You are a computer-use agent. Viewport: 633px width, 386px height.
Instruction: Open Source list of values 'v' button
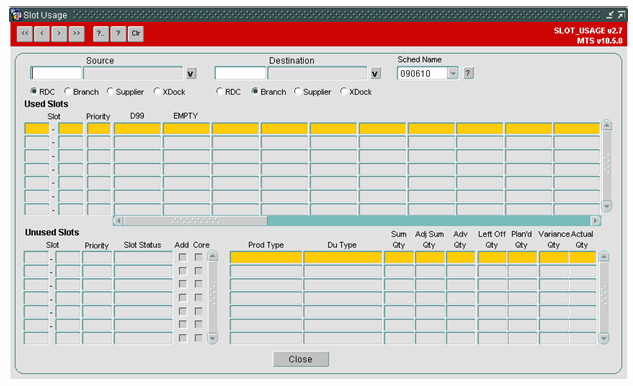point(191,73)
